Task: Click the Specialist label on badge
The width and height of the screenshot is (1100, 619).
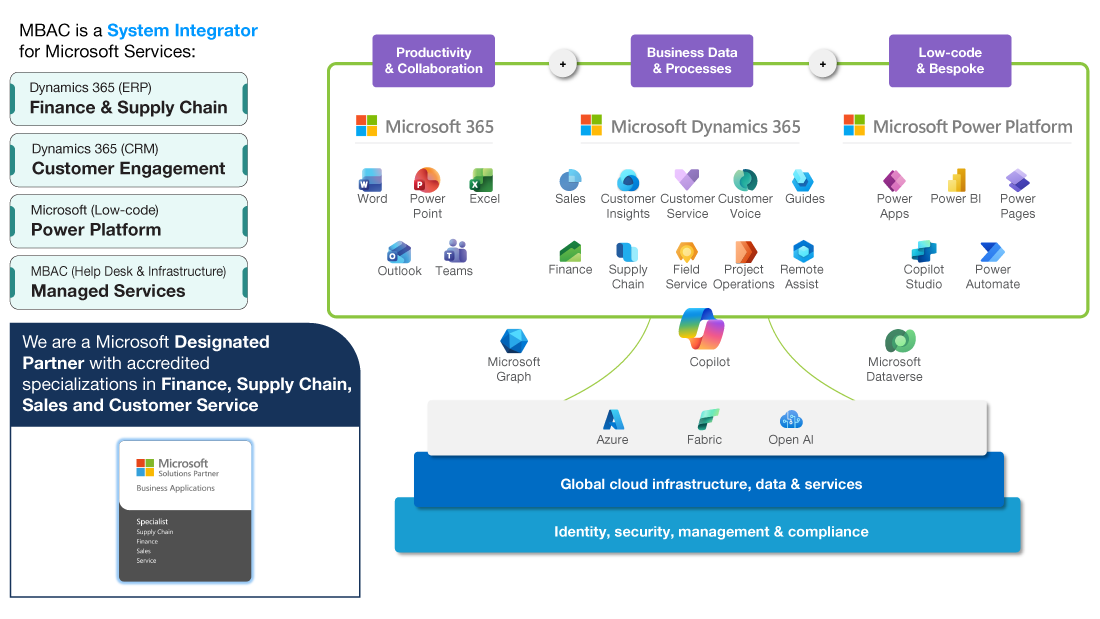Action: tap(152, 521)
